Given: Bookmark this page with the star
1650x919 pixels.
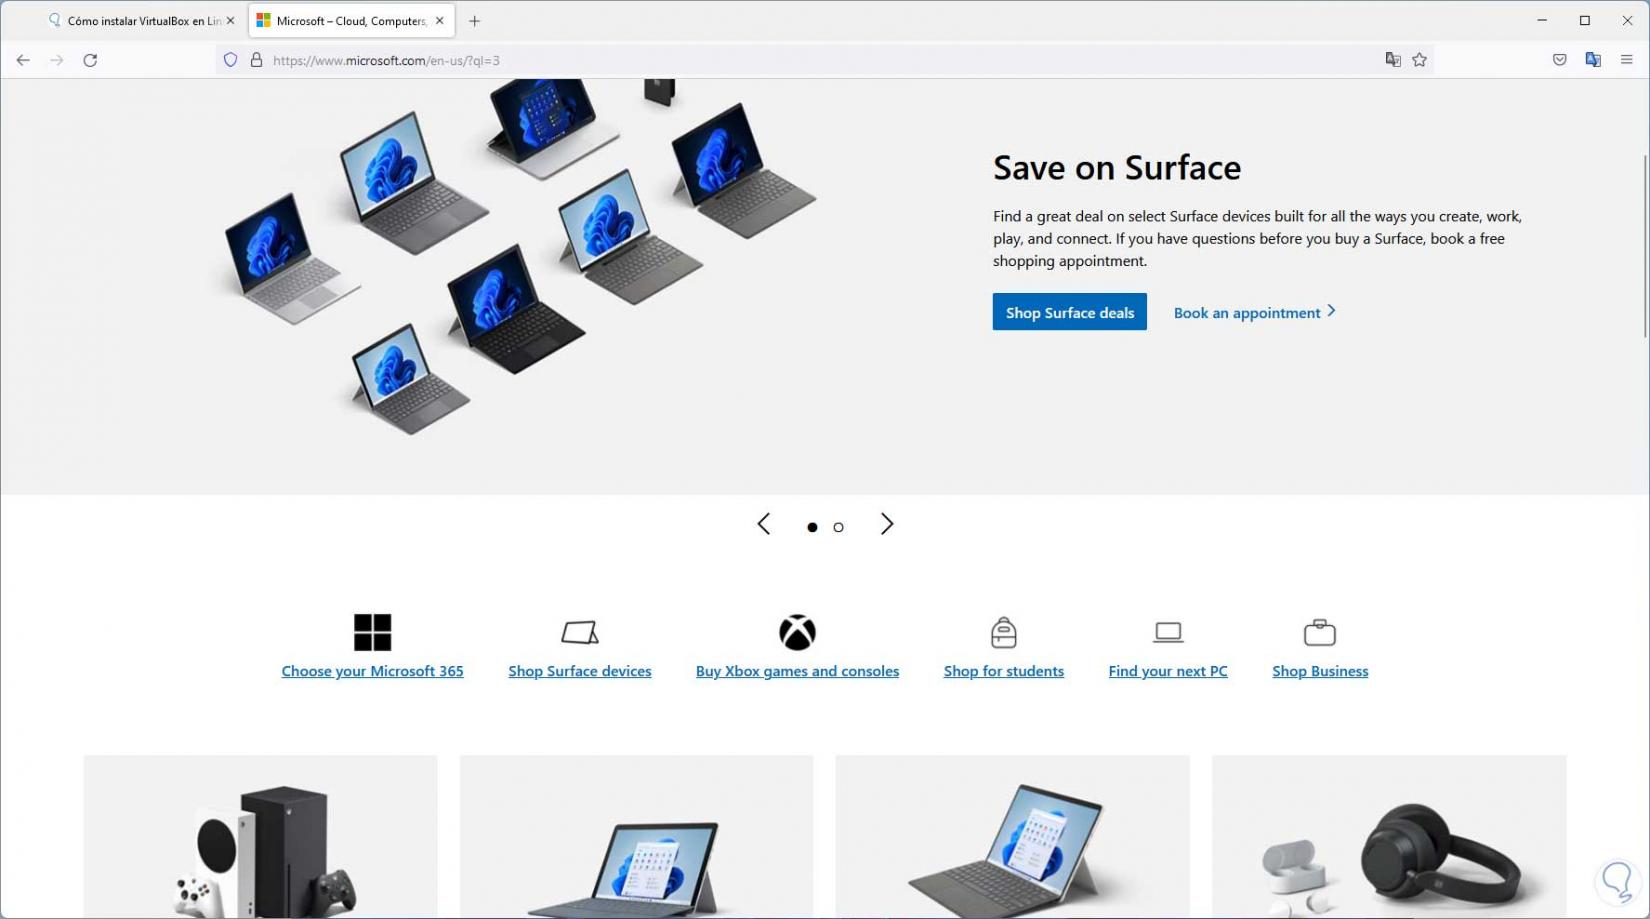Looking at the screenshot, I should coord(1419,60).
